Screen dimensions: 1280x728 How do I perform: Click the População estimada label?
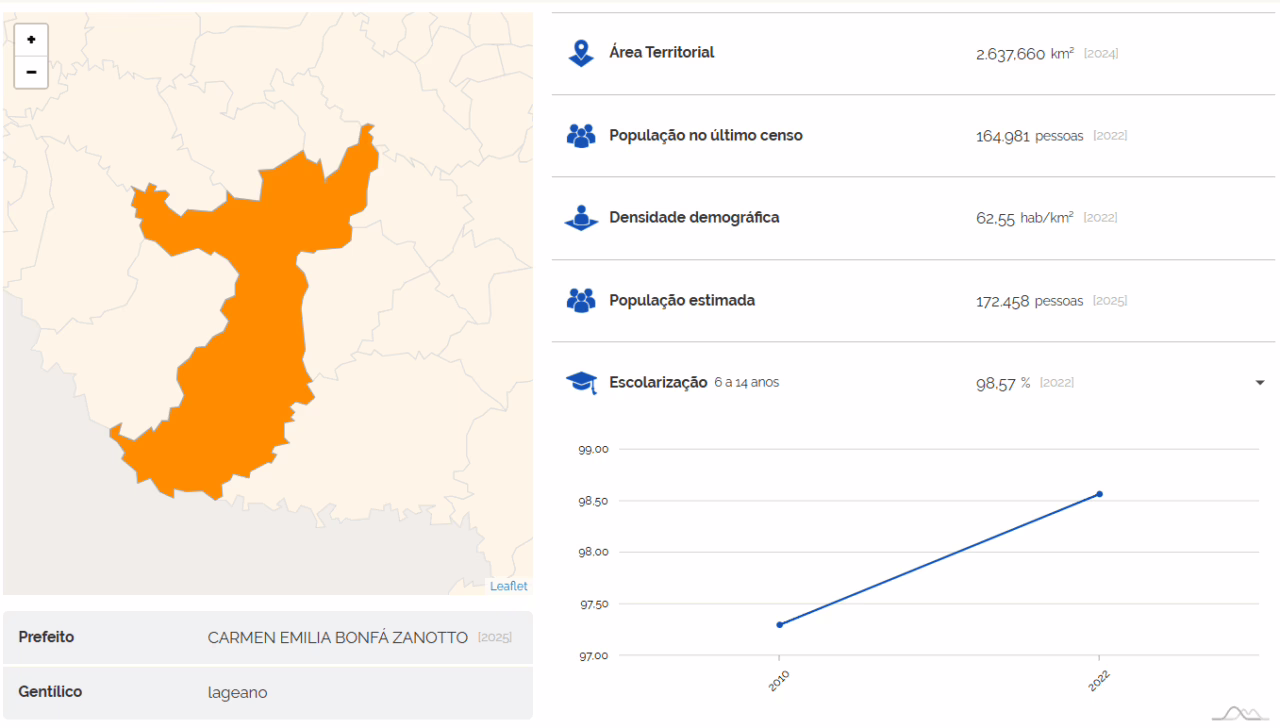pos(682,300)
